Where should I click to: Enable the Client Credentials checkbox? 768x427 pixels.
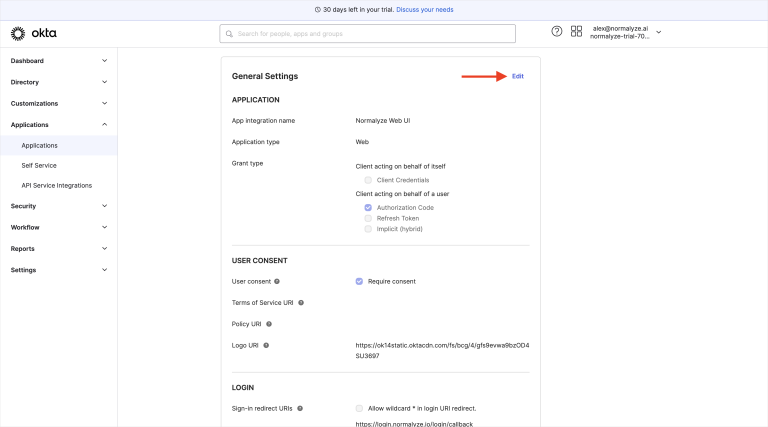pyautogui.click(x=368, y=180)
